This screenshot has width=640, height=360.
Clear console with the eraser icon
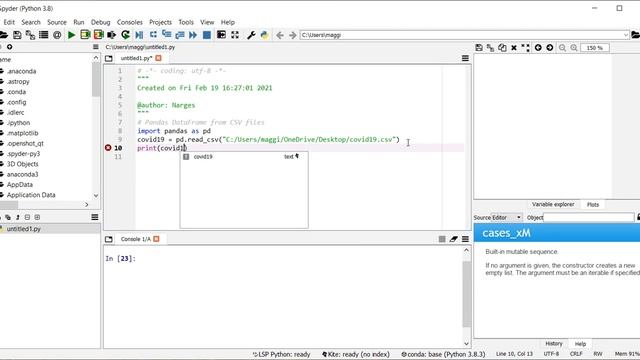453,239
